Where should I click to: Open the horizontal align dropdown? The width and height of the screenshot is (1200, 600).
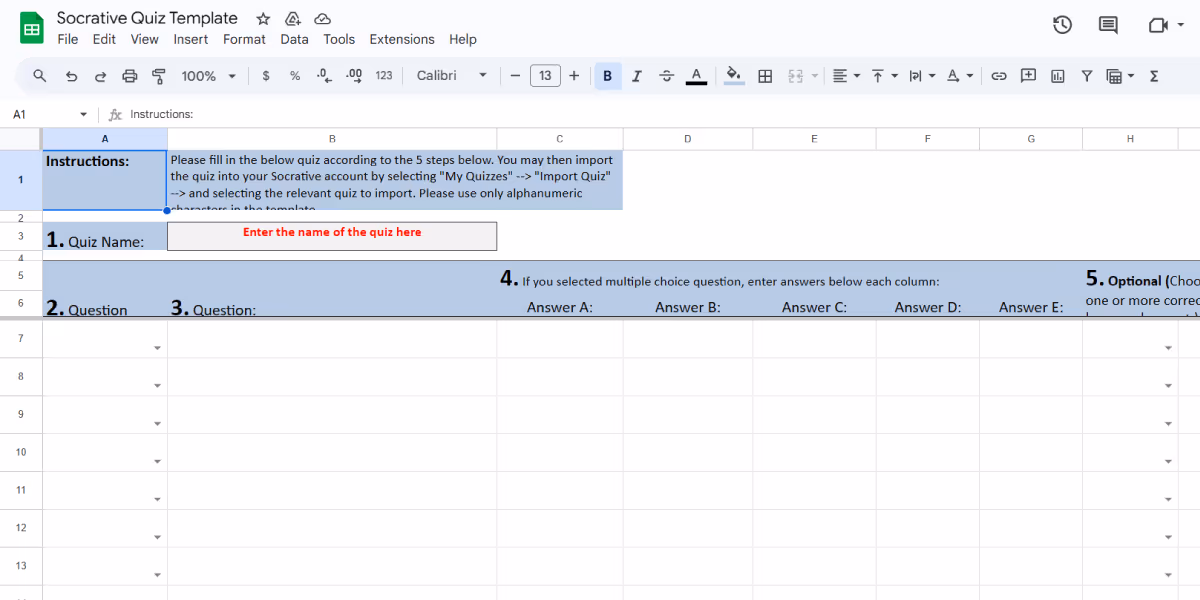coord(846,75)
